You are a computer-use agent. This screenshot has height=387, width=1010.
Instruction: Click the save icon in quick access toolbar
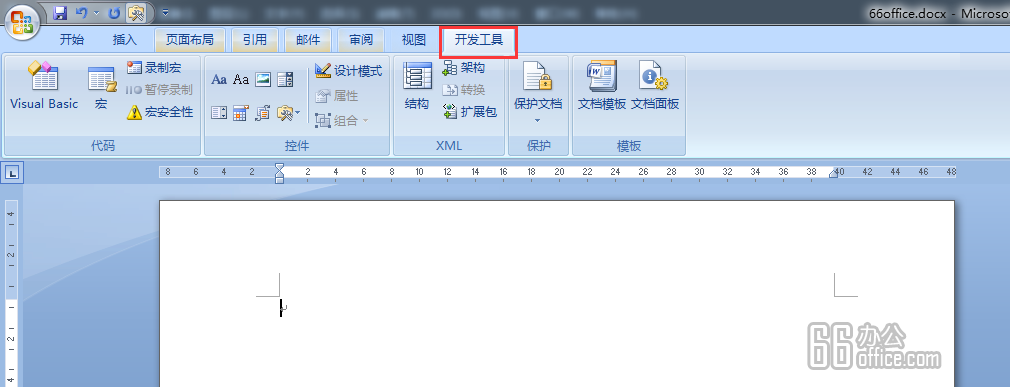60,12
